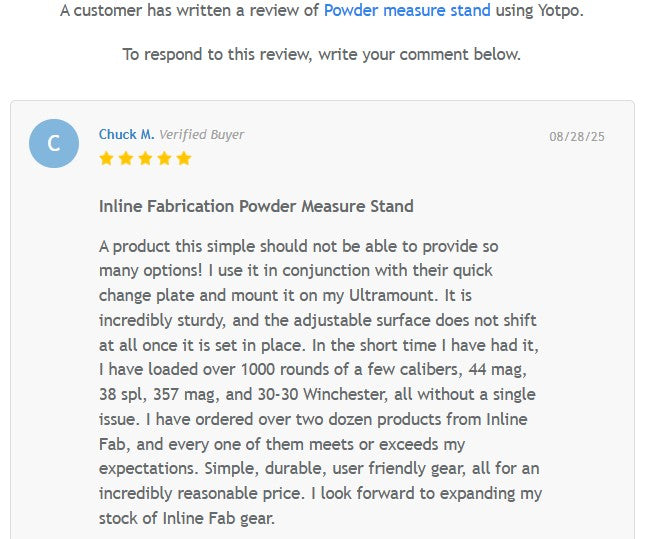Click the second review star
645x539 pixels.
pos(125,158)
